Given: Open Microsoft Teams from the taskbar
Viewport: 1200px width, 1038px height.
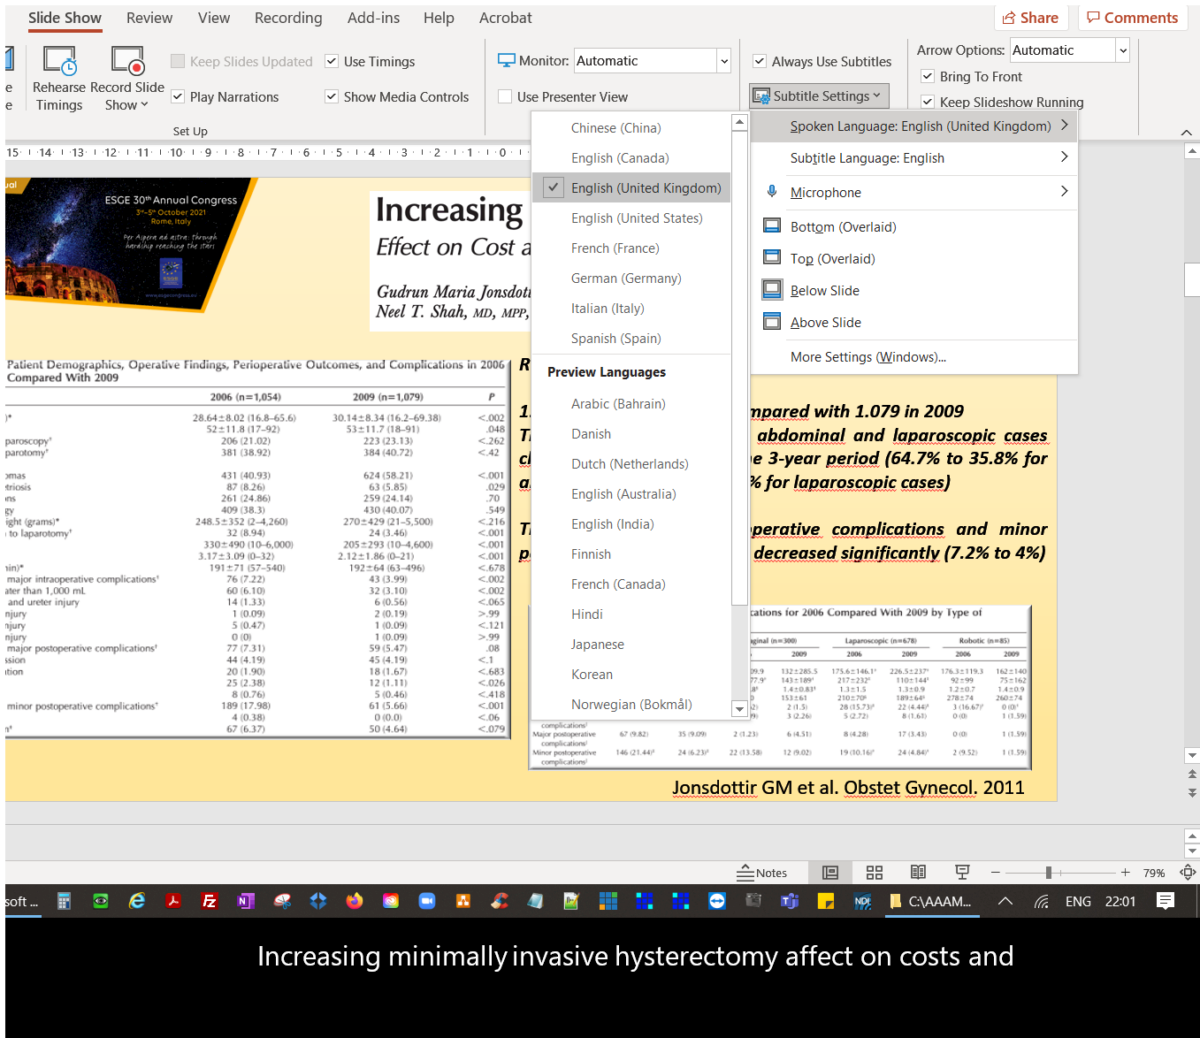Looking at the screenshot, I should (789, 901).
